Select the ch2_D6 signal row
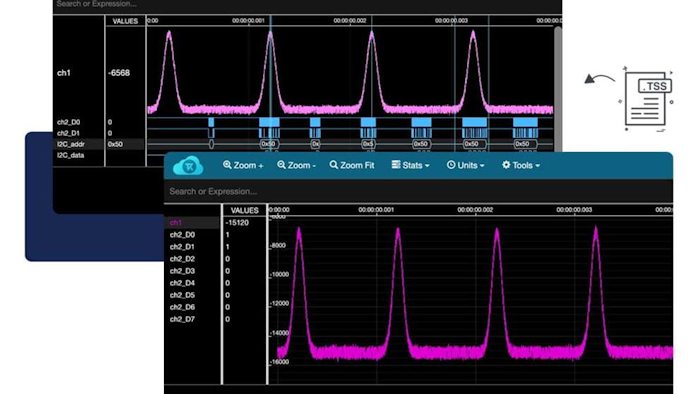This screenshot has height=394, width=700. coord(182,307)
